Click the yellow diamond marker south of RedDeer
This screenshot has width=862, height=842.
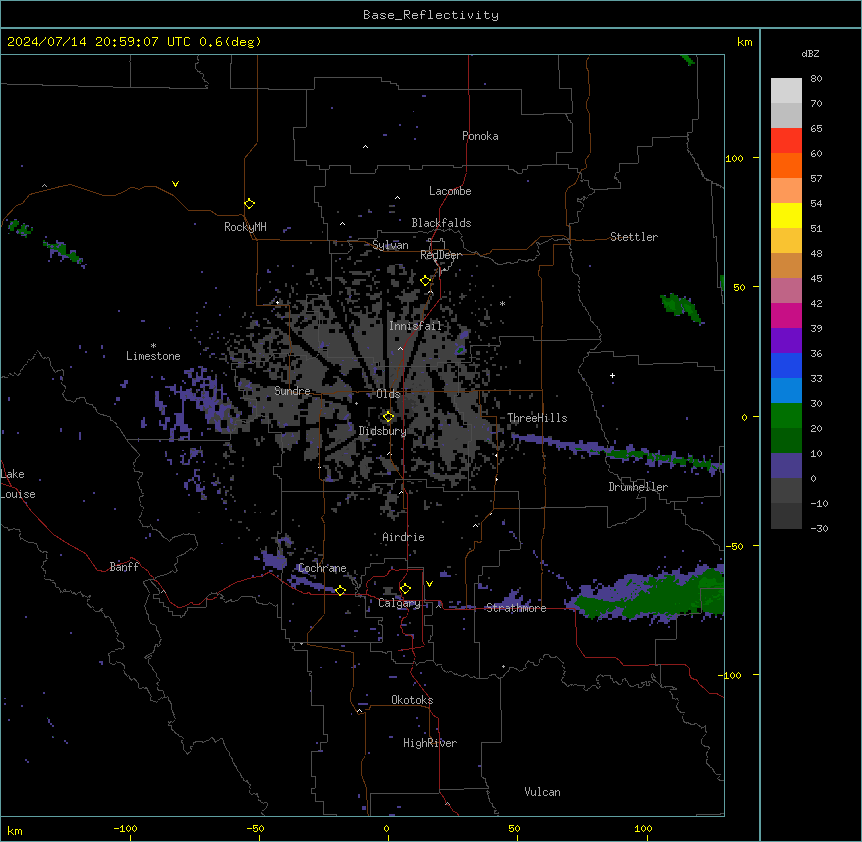tap(425, 281)
